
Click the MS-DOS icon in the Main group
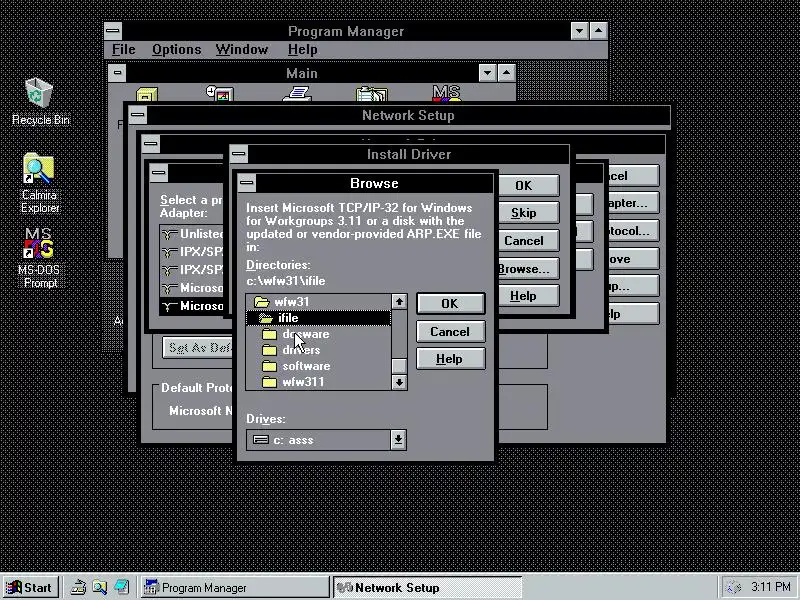pyautogui.click(x=446, y=93)
